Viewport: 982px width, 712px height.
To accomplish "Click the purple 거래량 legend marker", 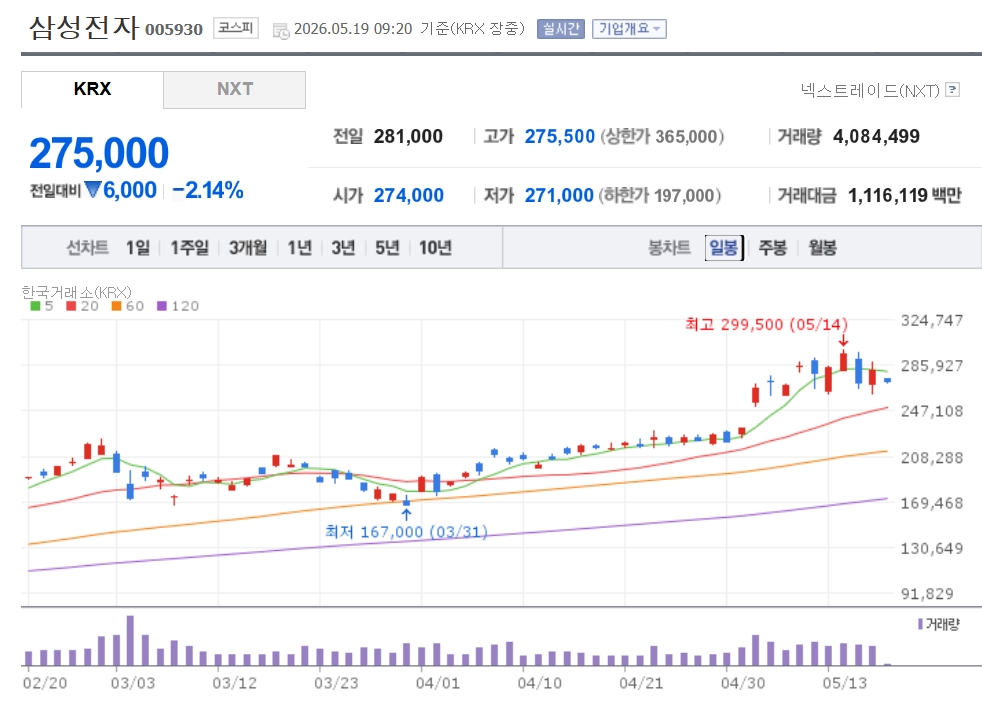I will click(x=920, y=624).
